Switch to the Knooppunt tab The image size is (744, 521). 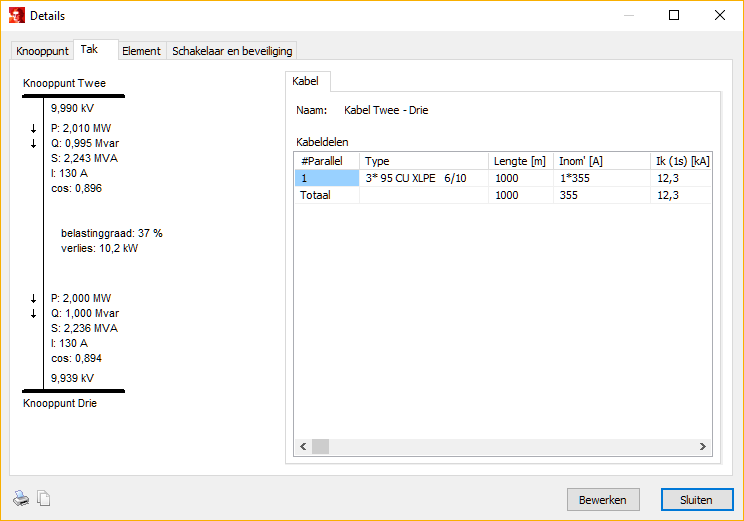click(42, 51)
